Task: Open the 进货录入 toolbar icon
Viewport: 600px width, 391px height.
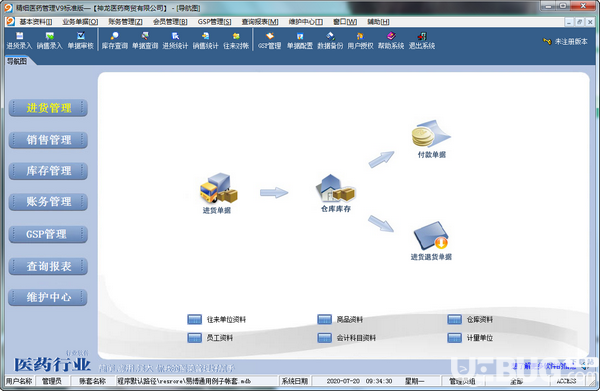Action: coord(19,41)
